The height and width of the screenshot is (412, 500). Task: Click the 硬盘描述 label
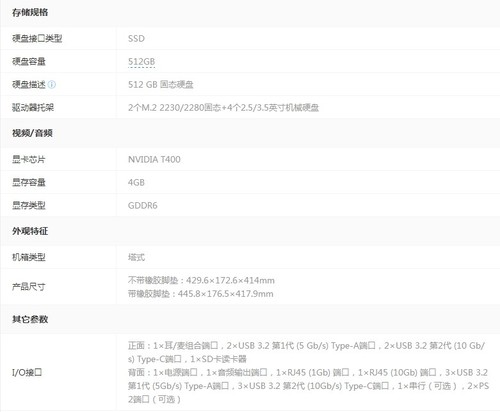(x=29, y=85)
